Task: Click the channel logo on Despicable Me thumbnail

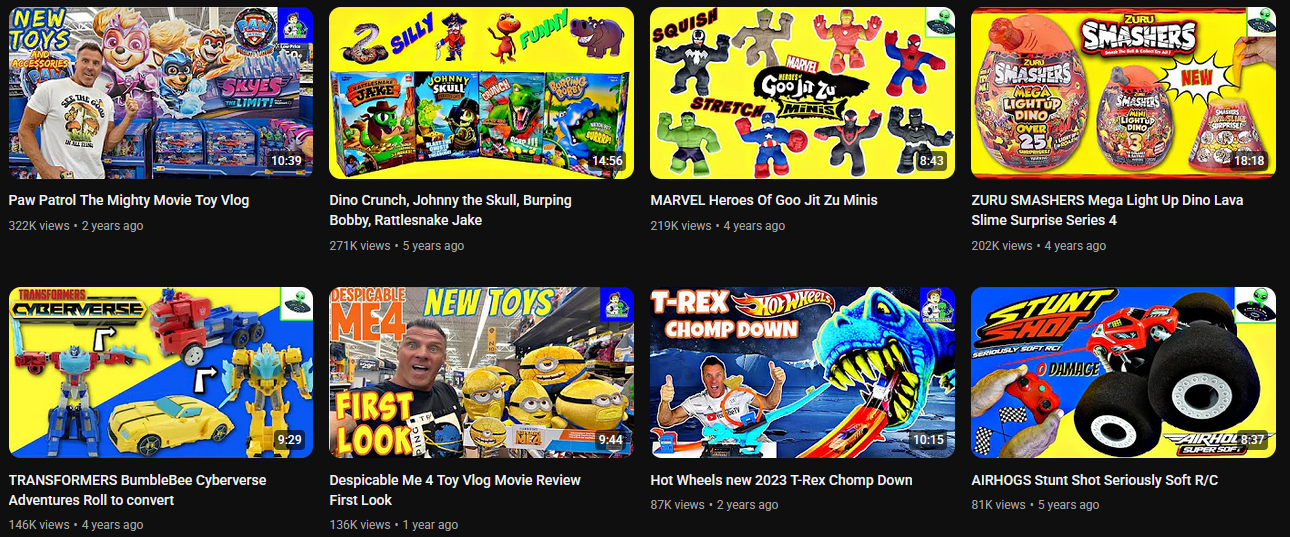Action: click(617, 305)
